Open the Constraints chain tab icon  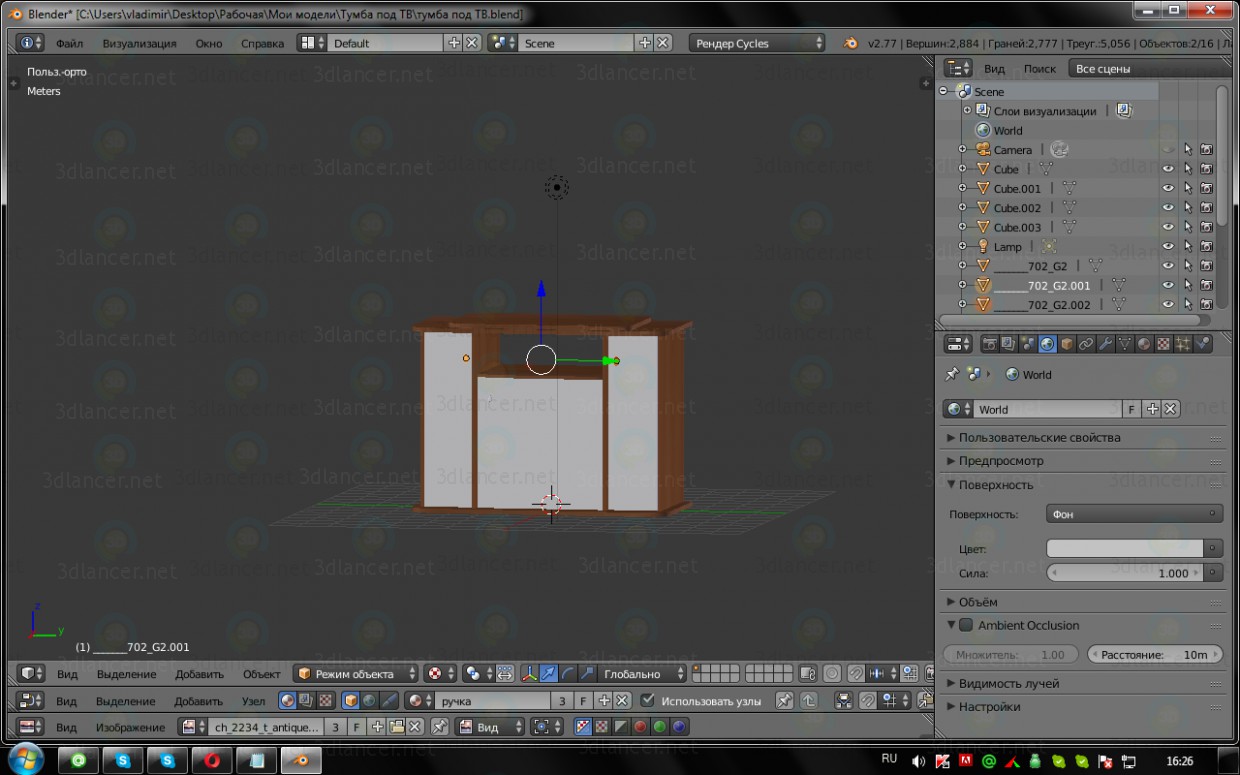point(1086,344)
